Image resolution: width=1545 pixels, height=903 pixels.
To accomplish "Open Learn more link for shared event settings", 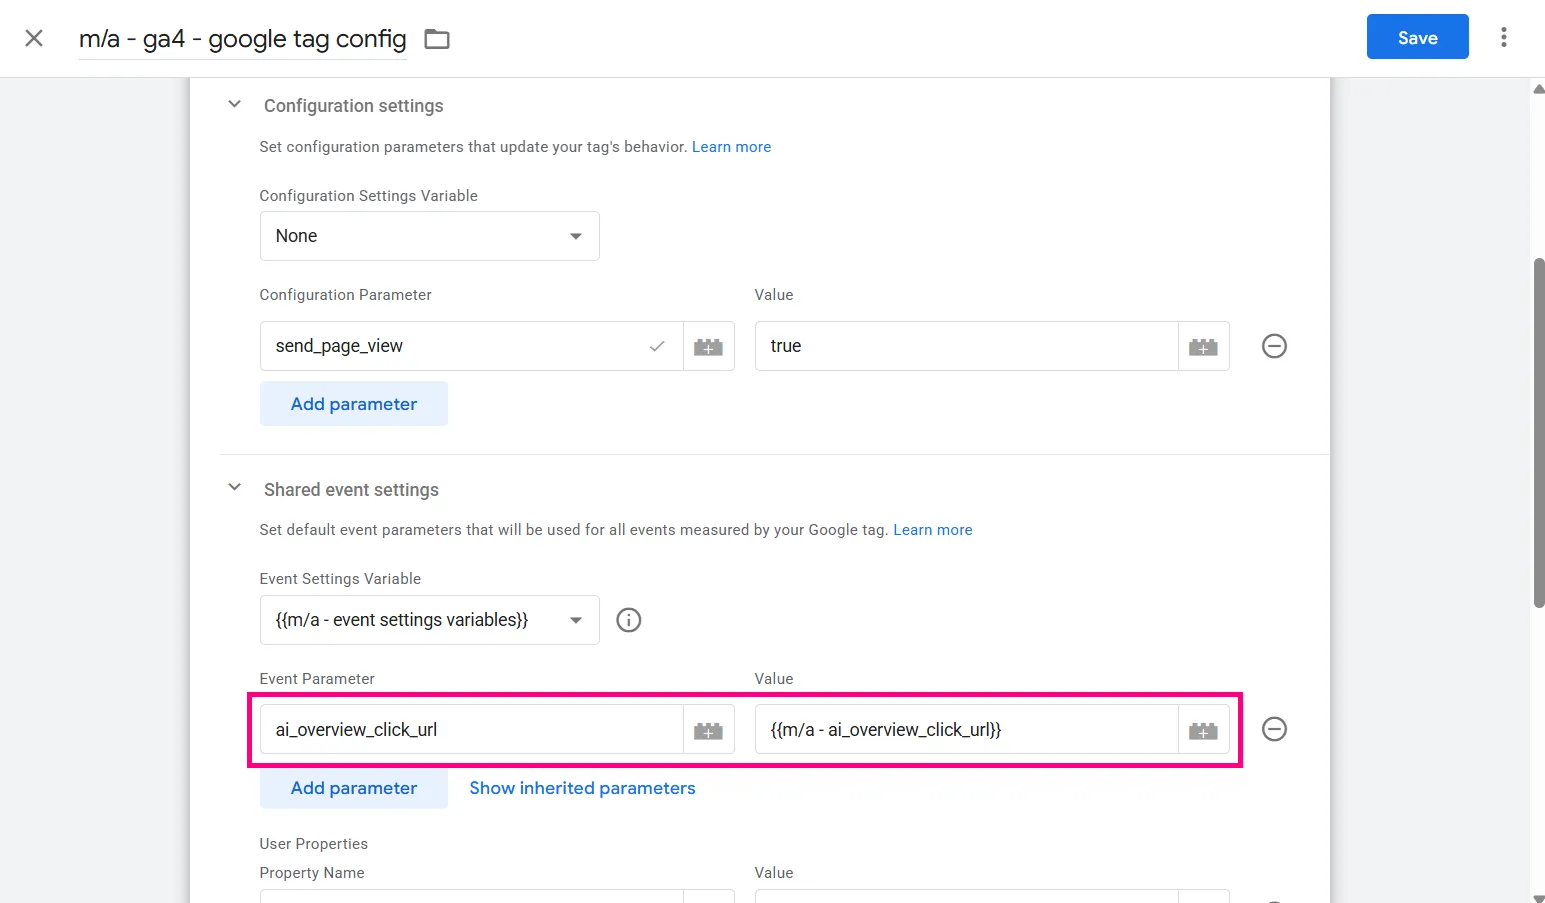I will (x=932, y=530).
